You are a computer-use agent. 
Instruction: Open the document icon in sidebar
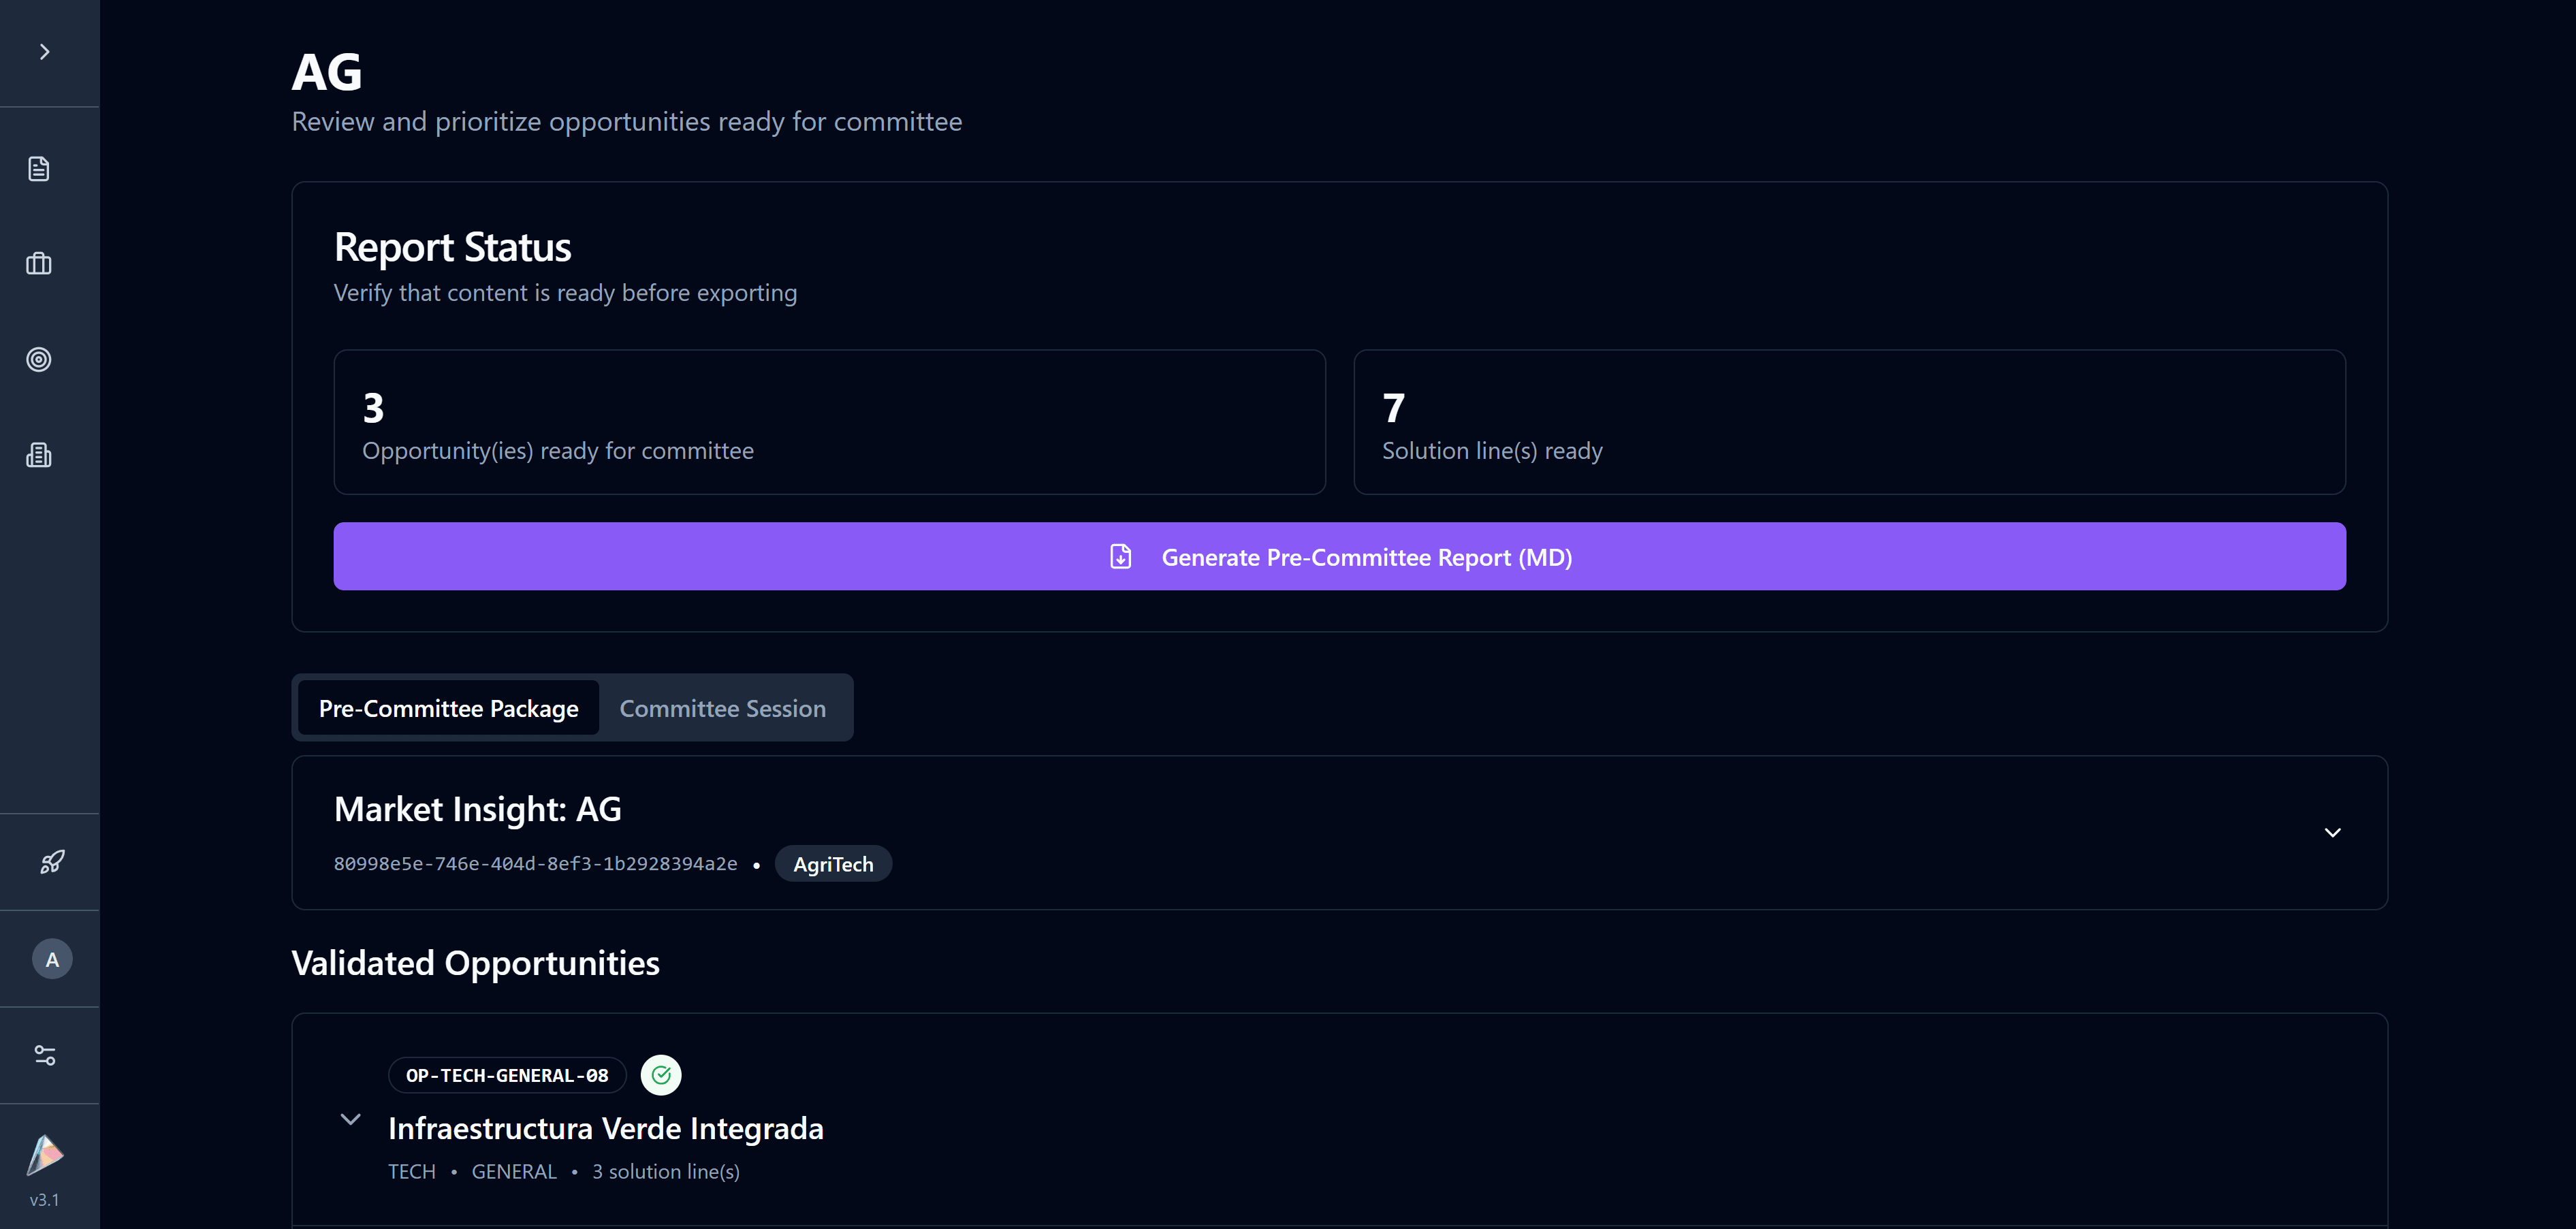coord(39,169)
